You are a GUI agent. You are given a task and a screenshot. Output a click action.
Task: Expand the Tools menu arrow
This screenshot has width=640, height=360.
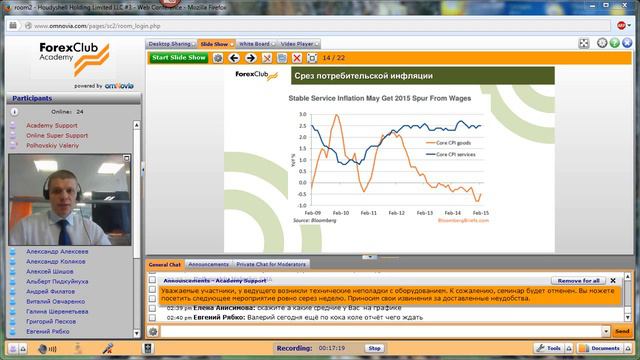(569, 348)
